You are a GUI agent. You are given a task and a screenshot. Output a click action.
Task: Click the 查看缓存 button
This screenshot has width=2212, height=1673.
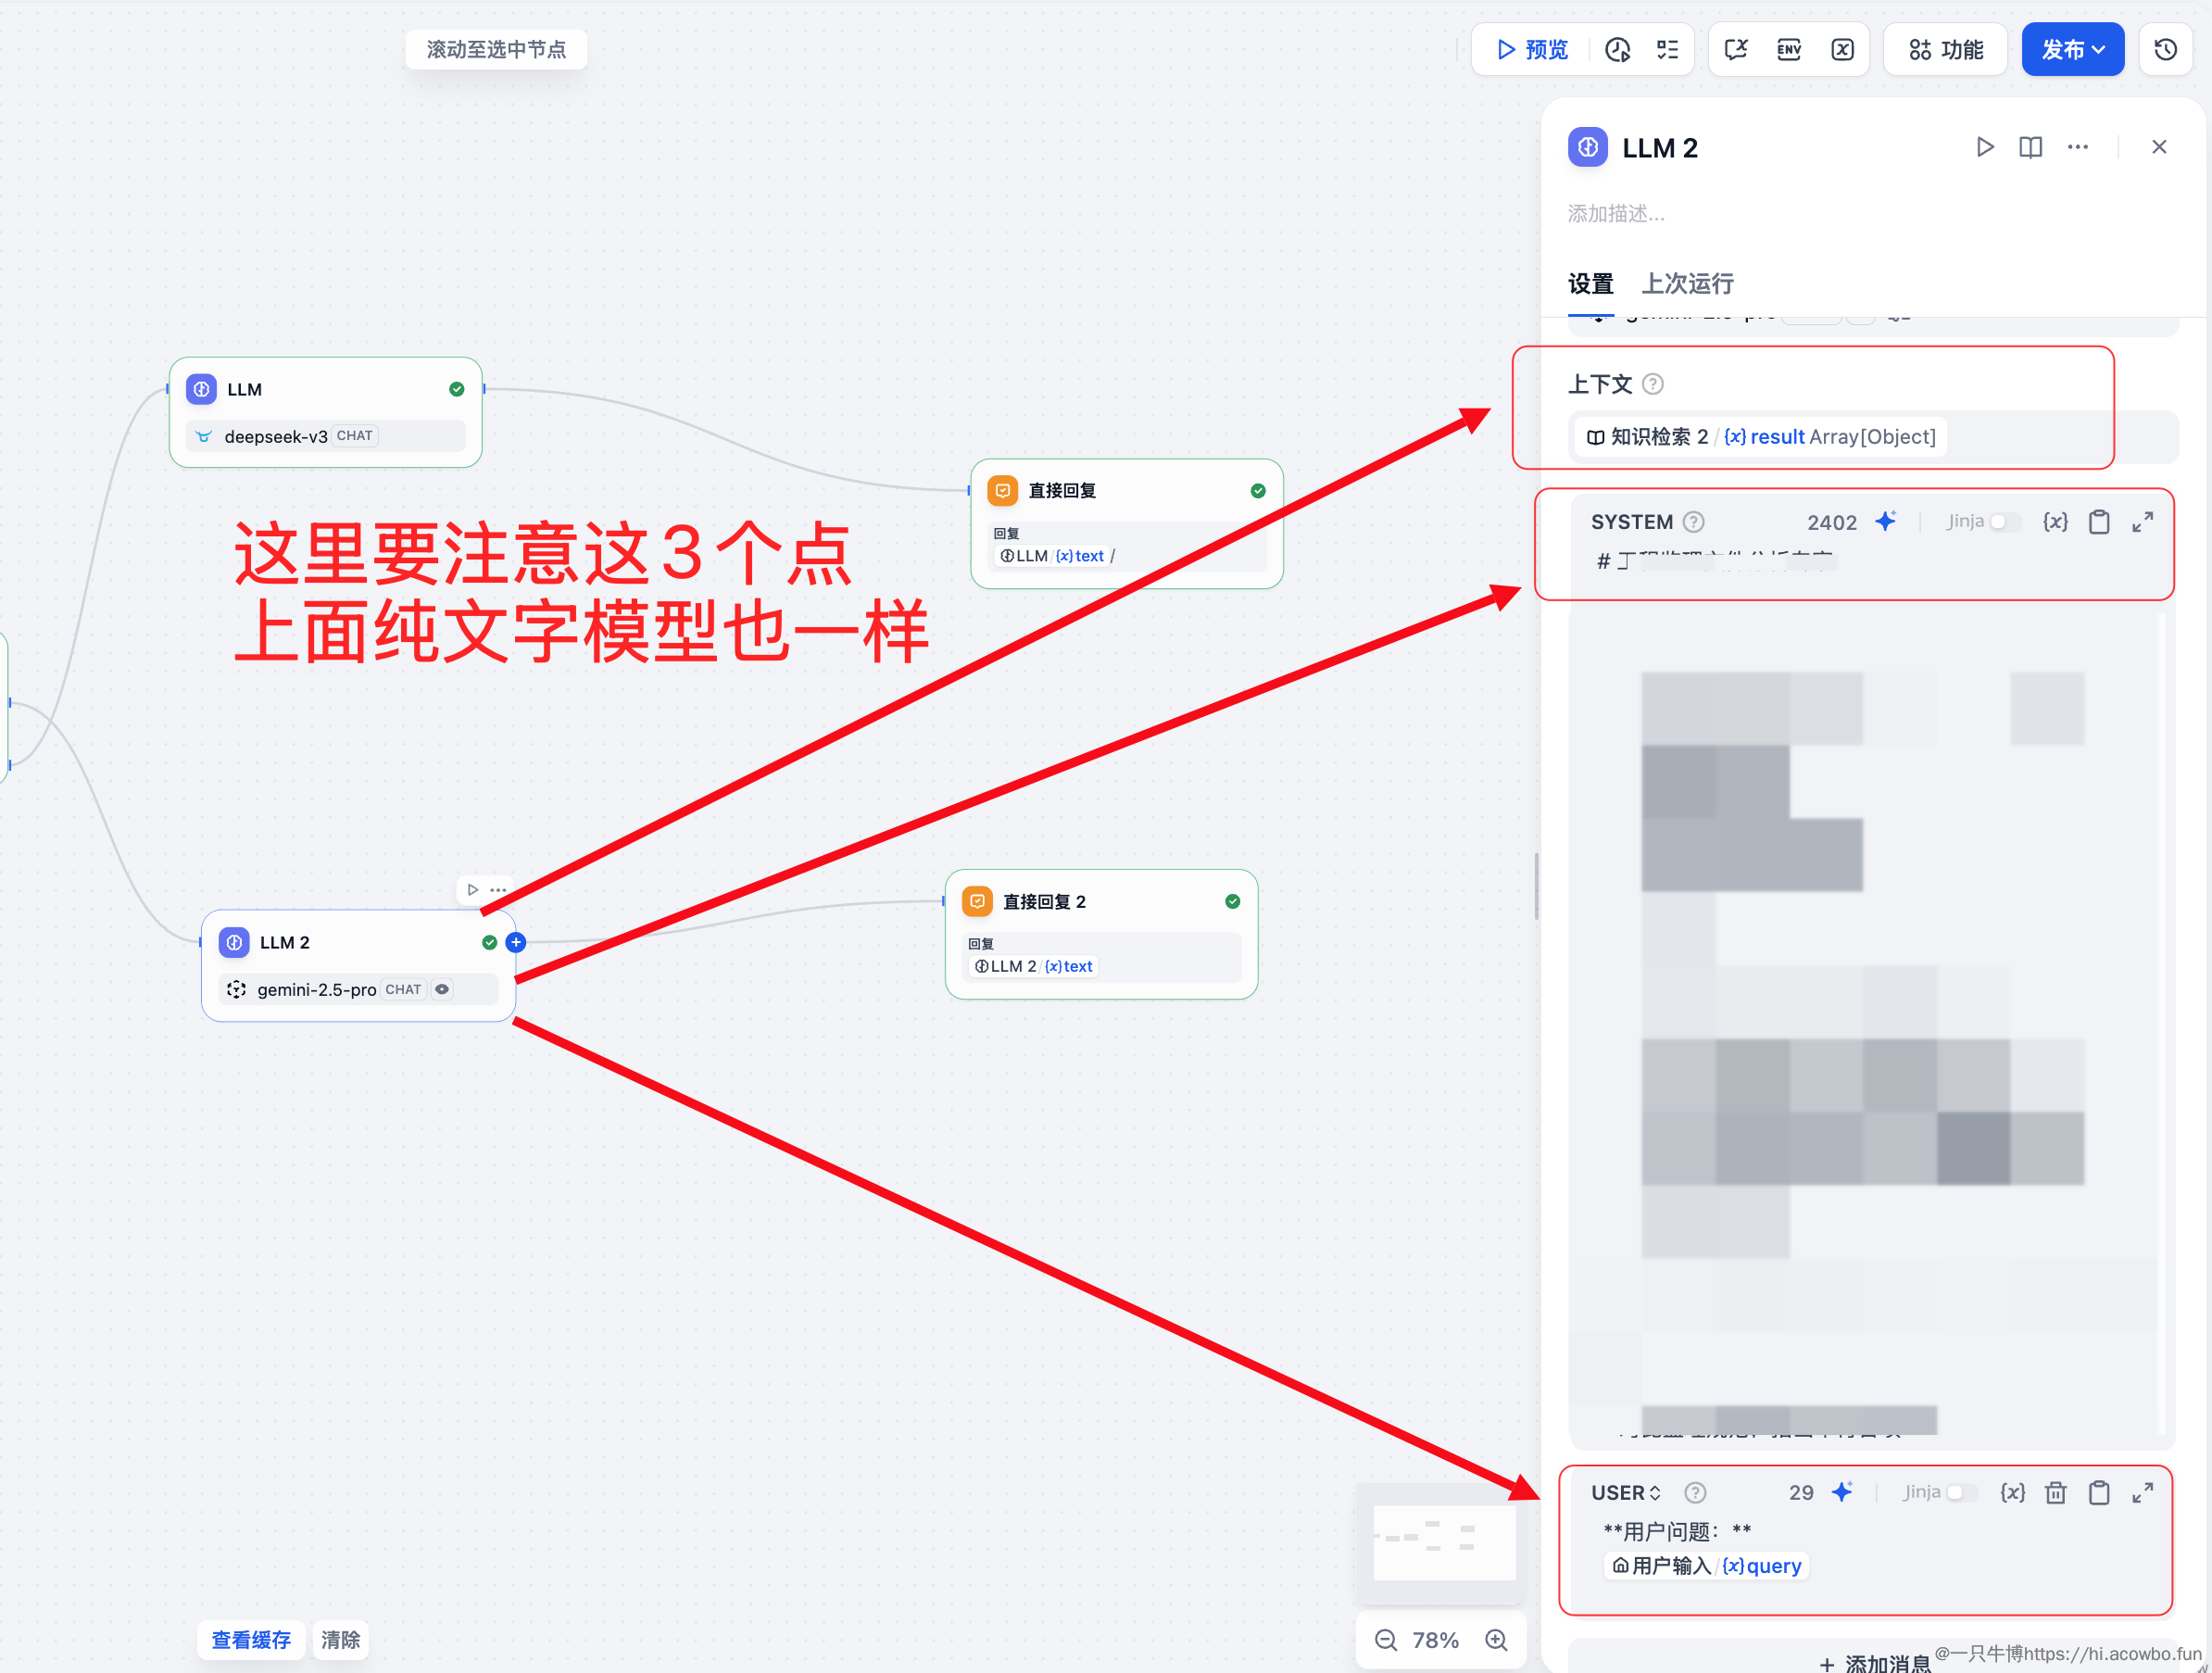tap(250, 1640)
